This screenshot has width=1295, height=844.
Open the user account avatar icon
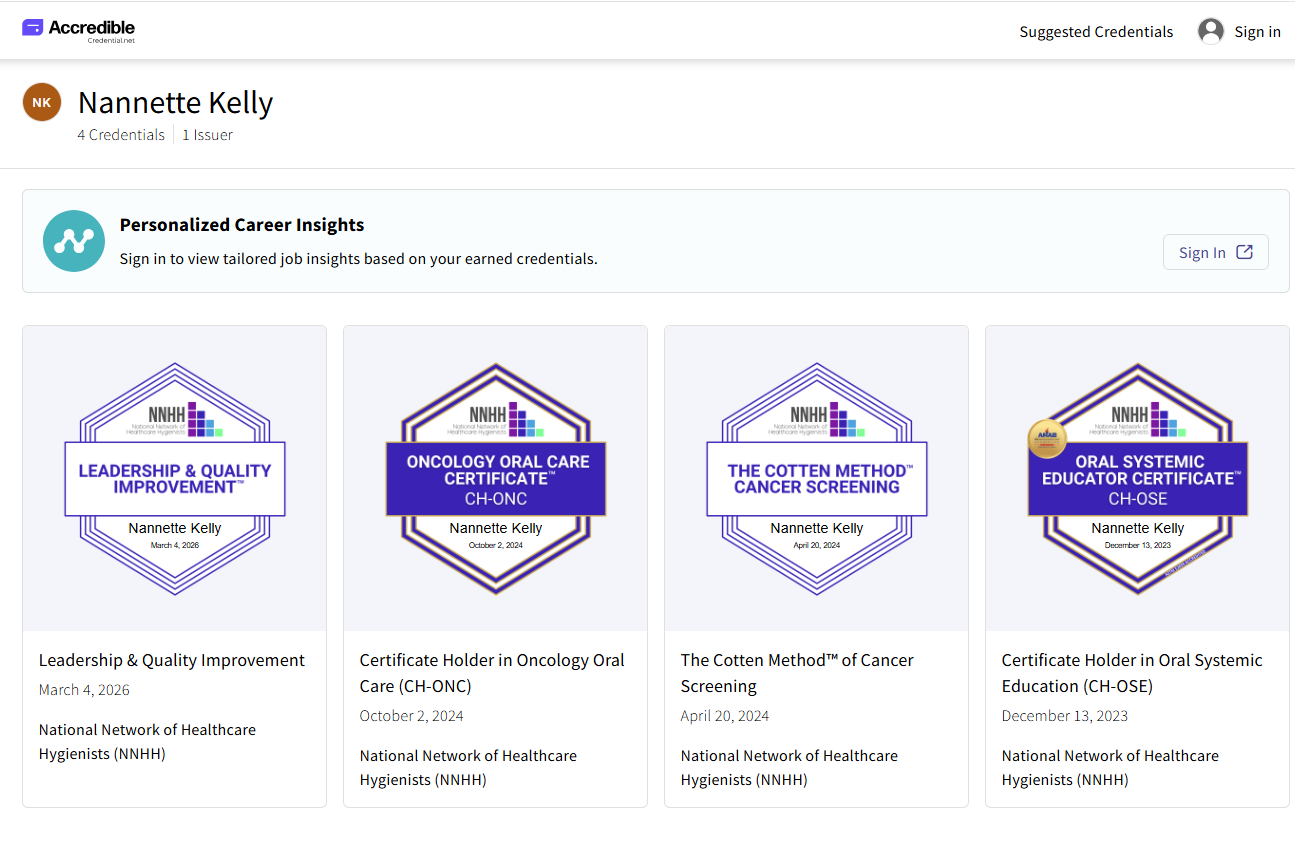point(1211,31)
